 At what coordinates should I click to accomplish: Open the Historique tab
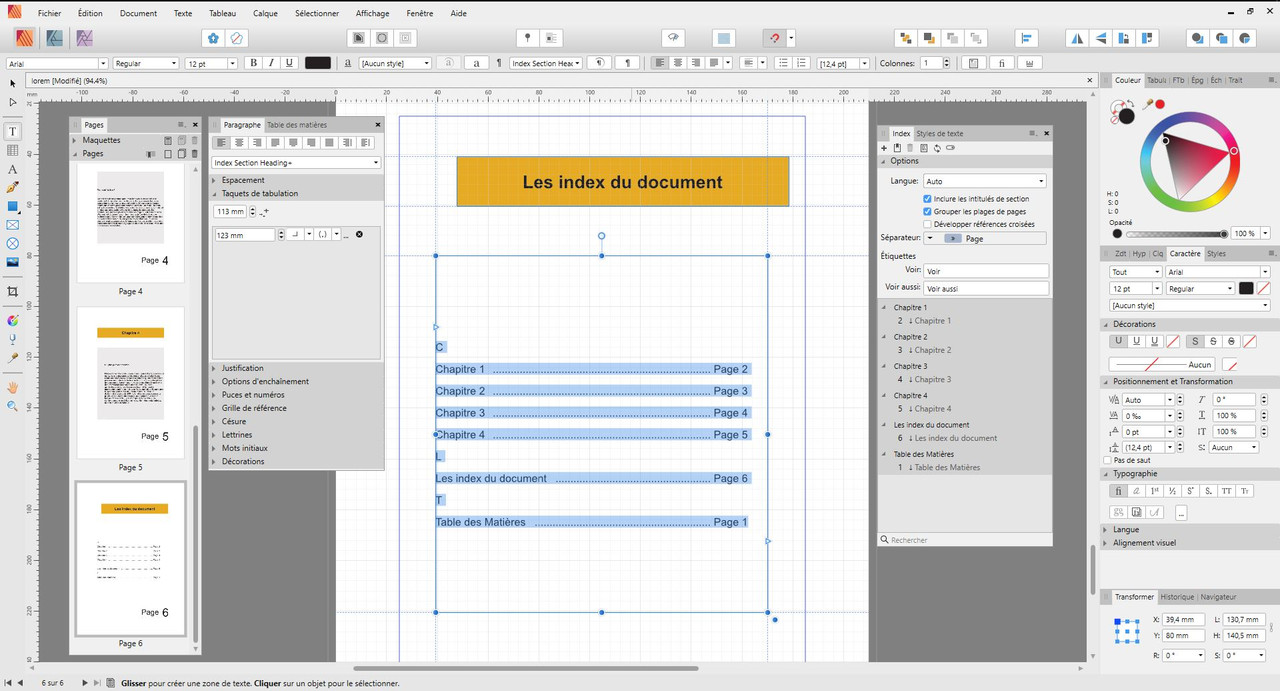pyautogui.click(x=1177, y=597)
